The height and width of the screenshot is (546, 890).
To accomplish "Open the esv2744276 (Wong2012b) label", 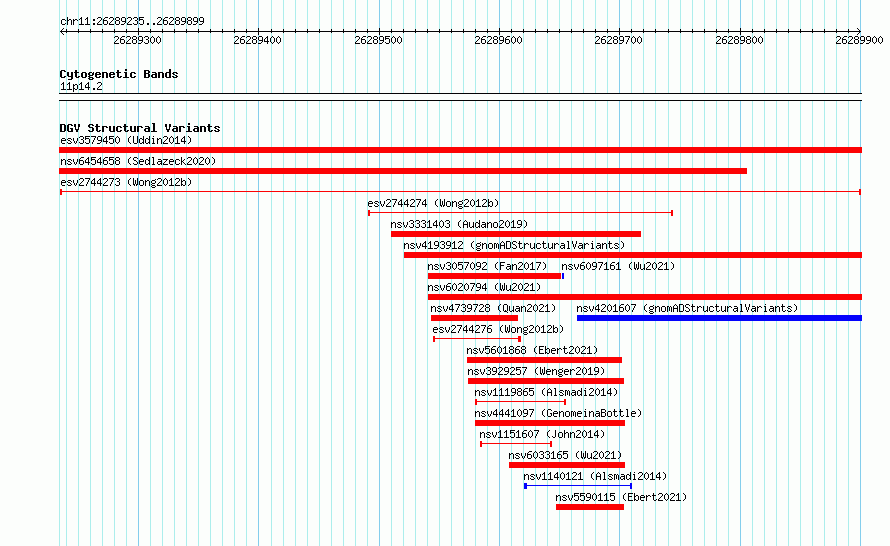I will click(x=498, y=329).
